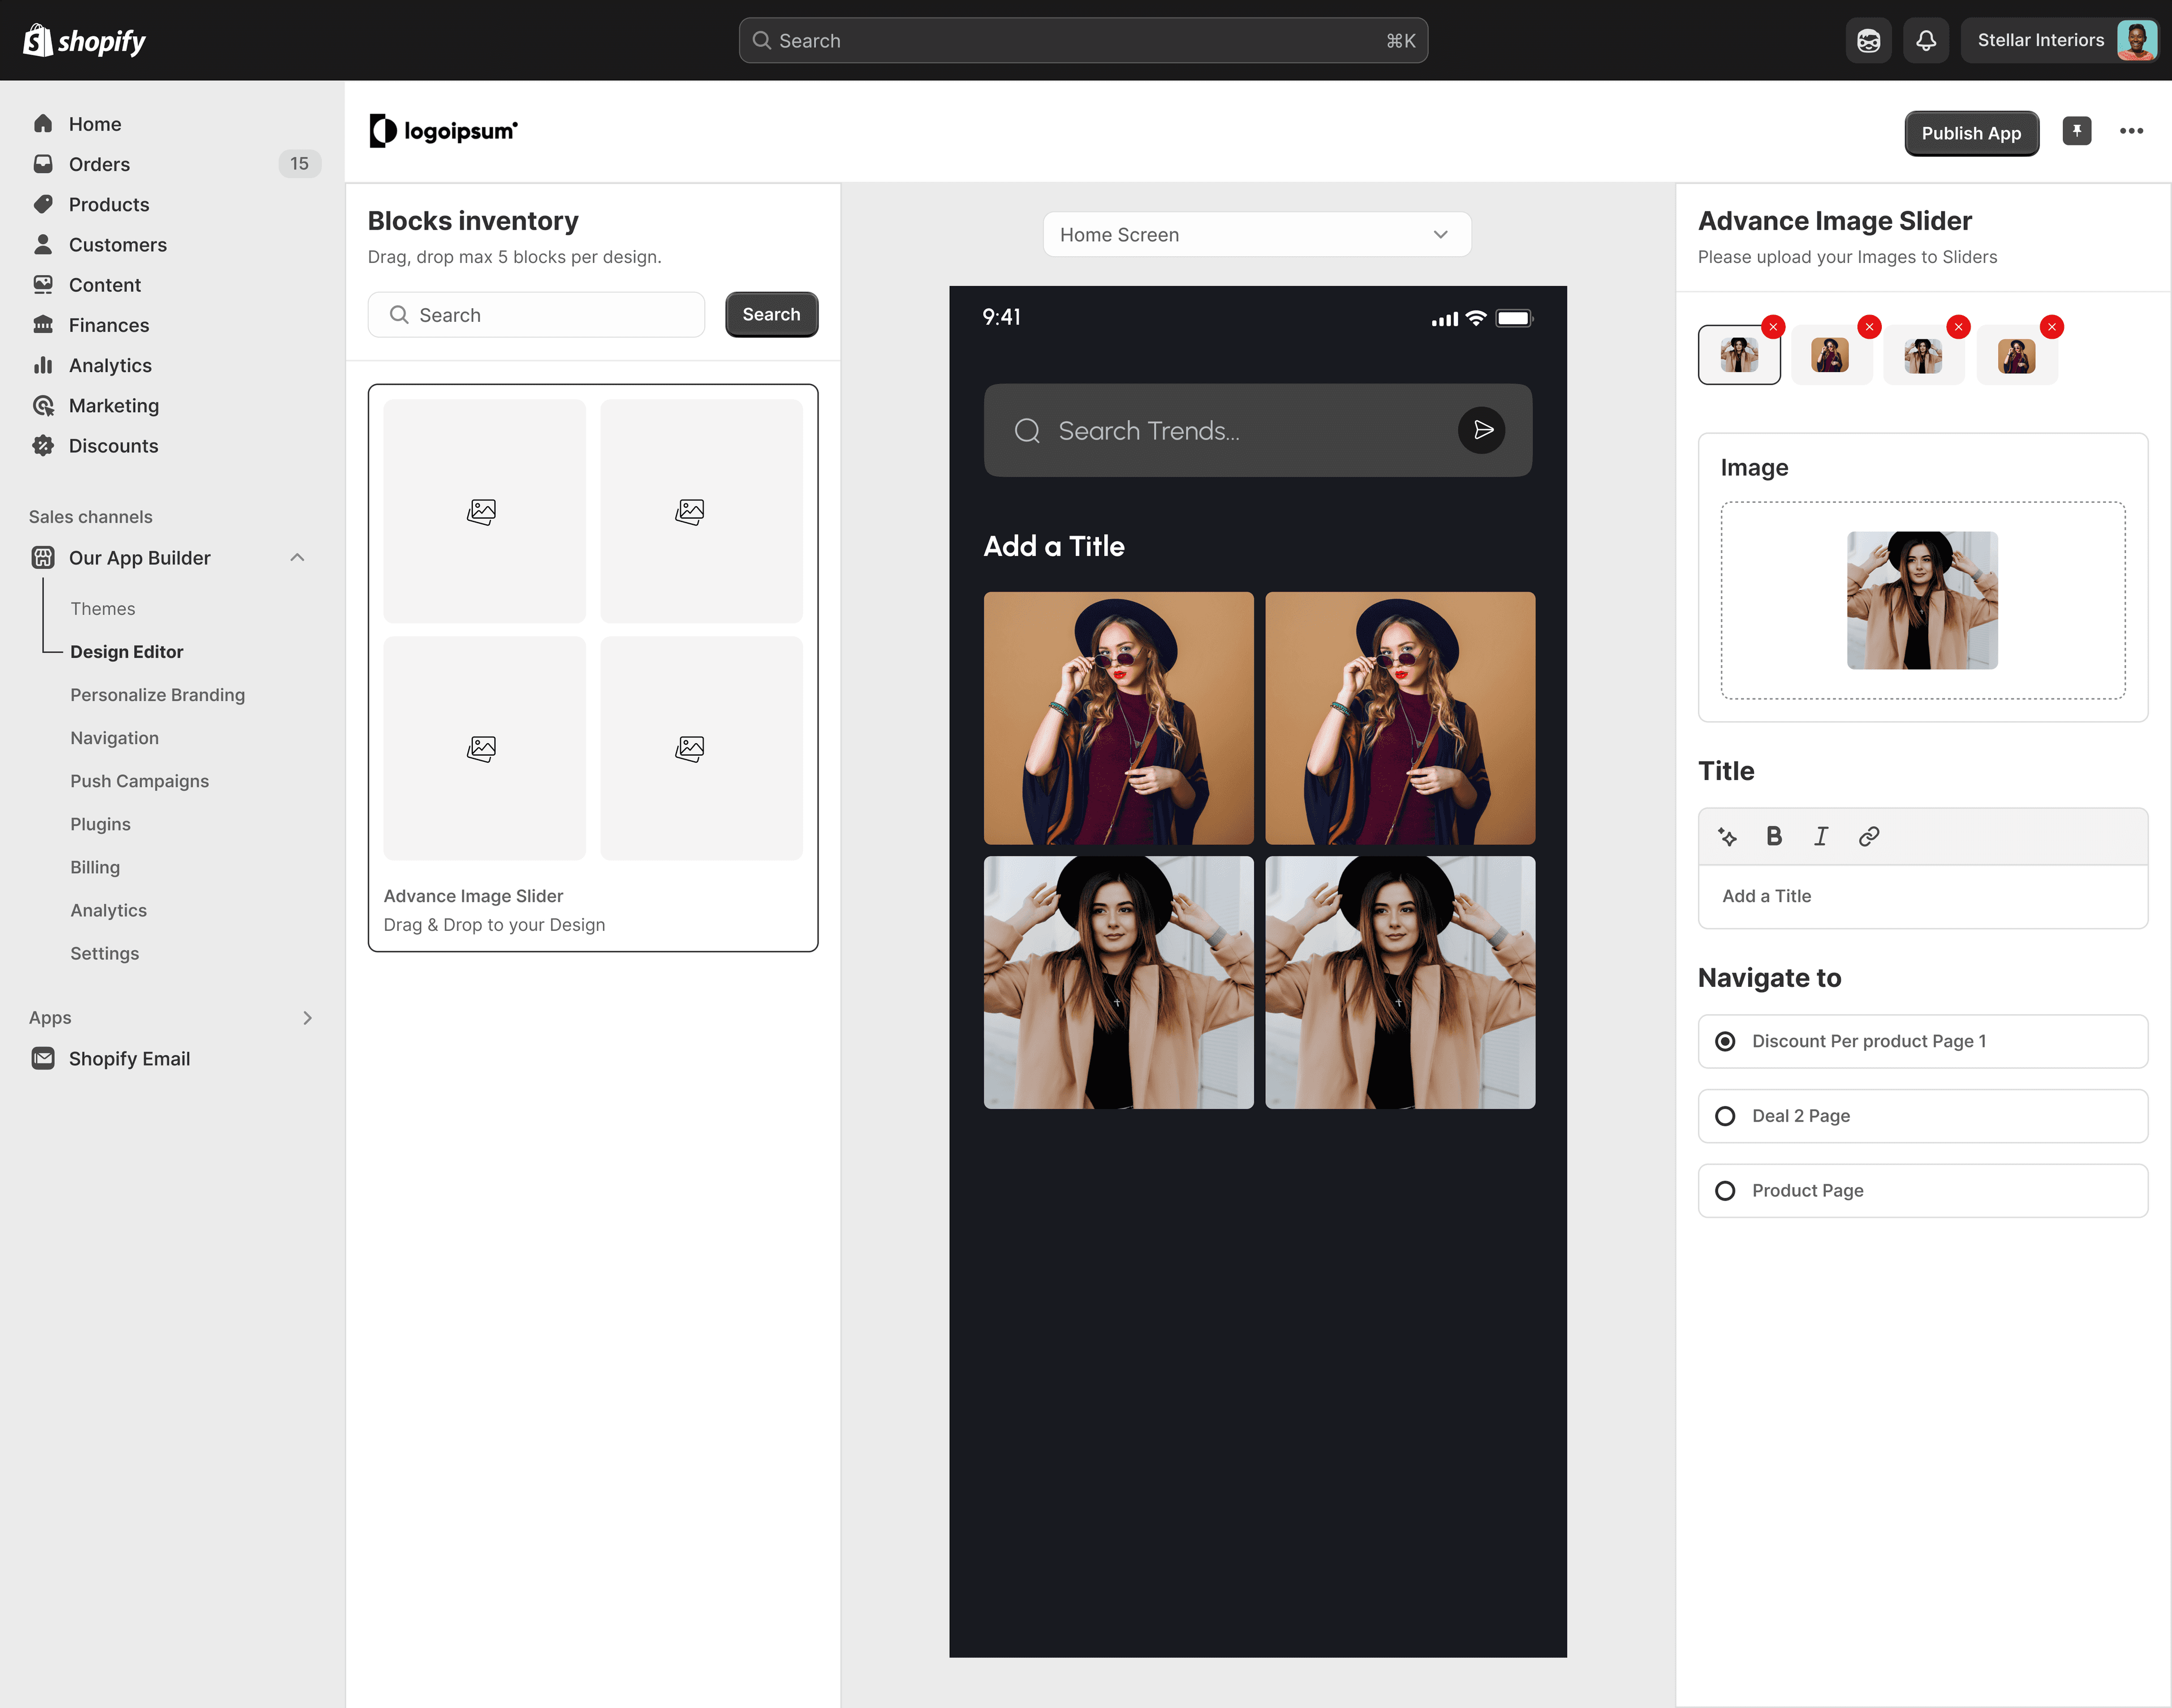Select Product Page radio option
Viewport: 2172px width, 1708px height.
tap(1725, 1191)
